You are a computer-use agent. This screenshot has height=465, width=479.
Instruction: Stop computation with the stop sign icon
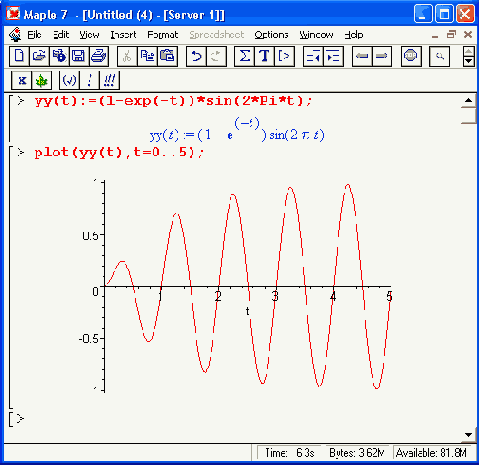pos(410,56)
